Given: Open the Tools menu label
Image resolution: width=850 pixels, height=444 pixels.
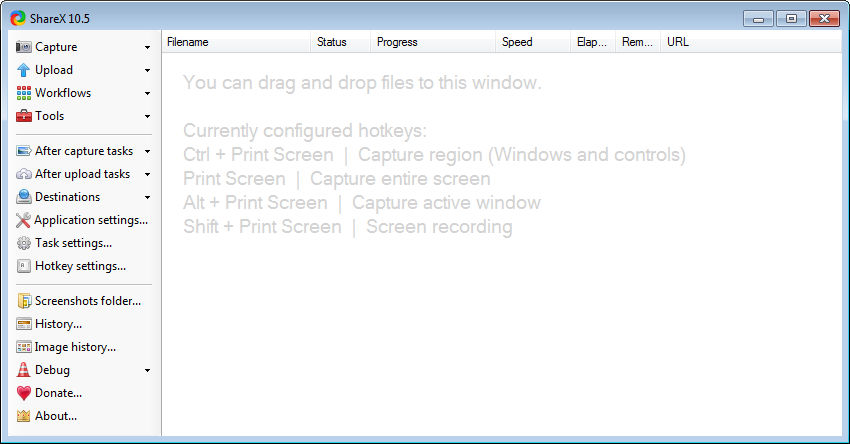Looking at the screenshot, I should tap(49, 116).
